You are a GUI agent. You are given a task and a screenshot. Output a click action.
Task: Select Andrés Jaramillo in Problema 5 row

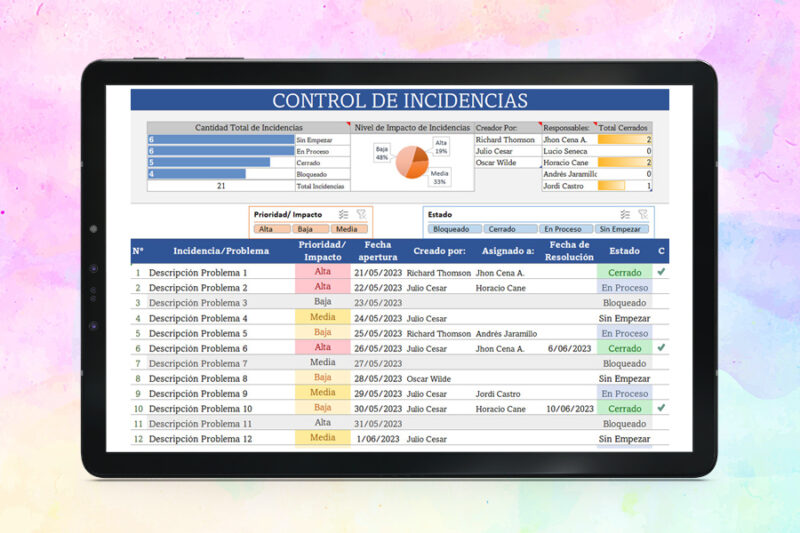point(506,334)
